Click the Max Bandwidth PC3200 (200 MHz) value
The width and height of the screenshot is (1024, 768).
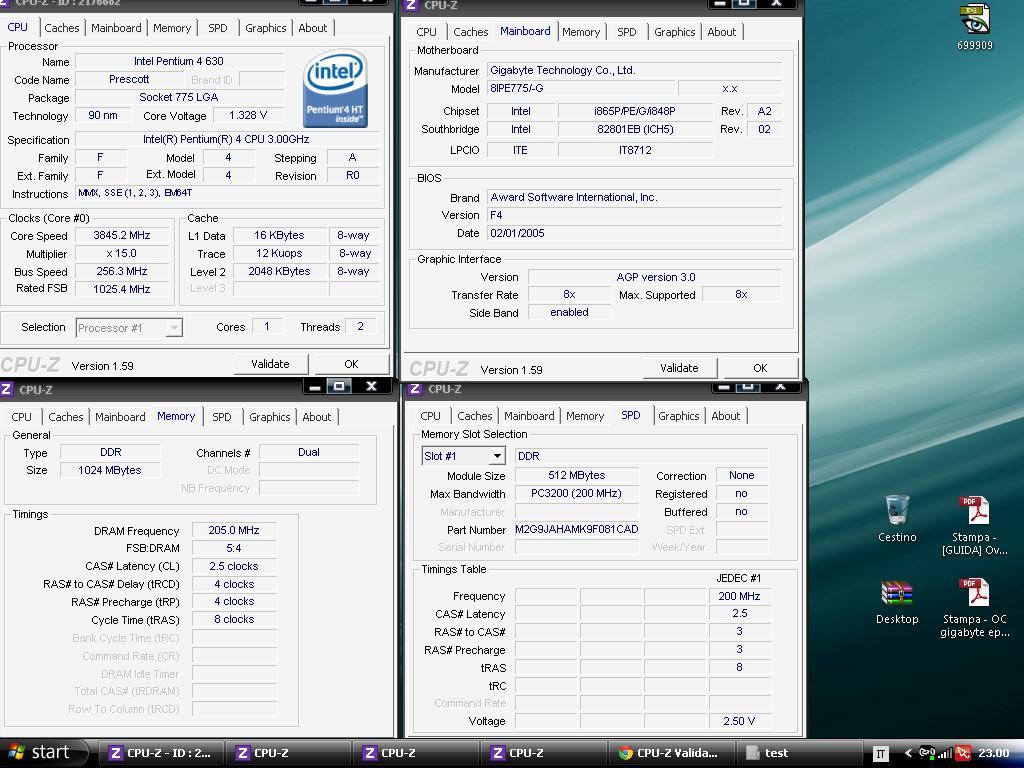[576, 493]
